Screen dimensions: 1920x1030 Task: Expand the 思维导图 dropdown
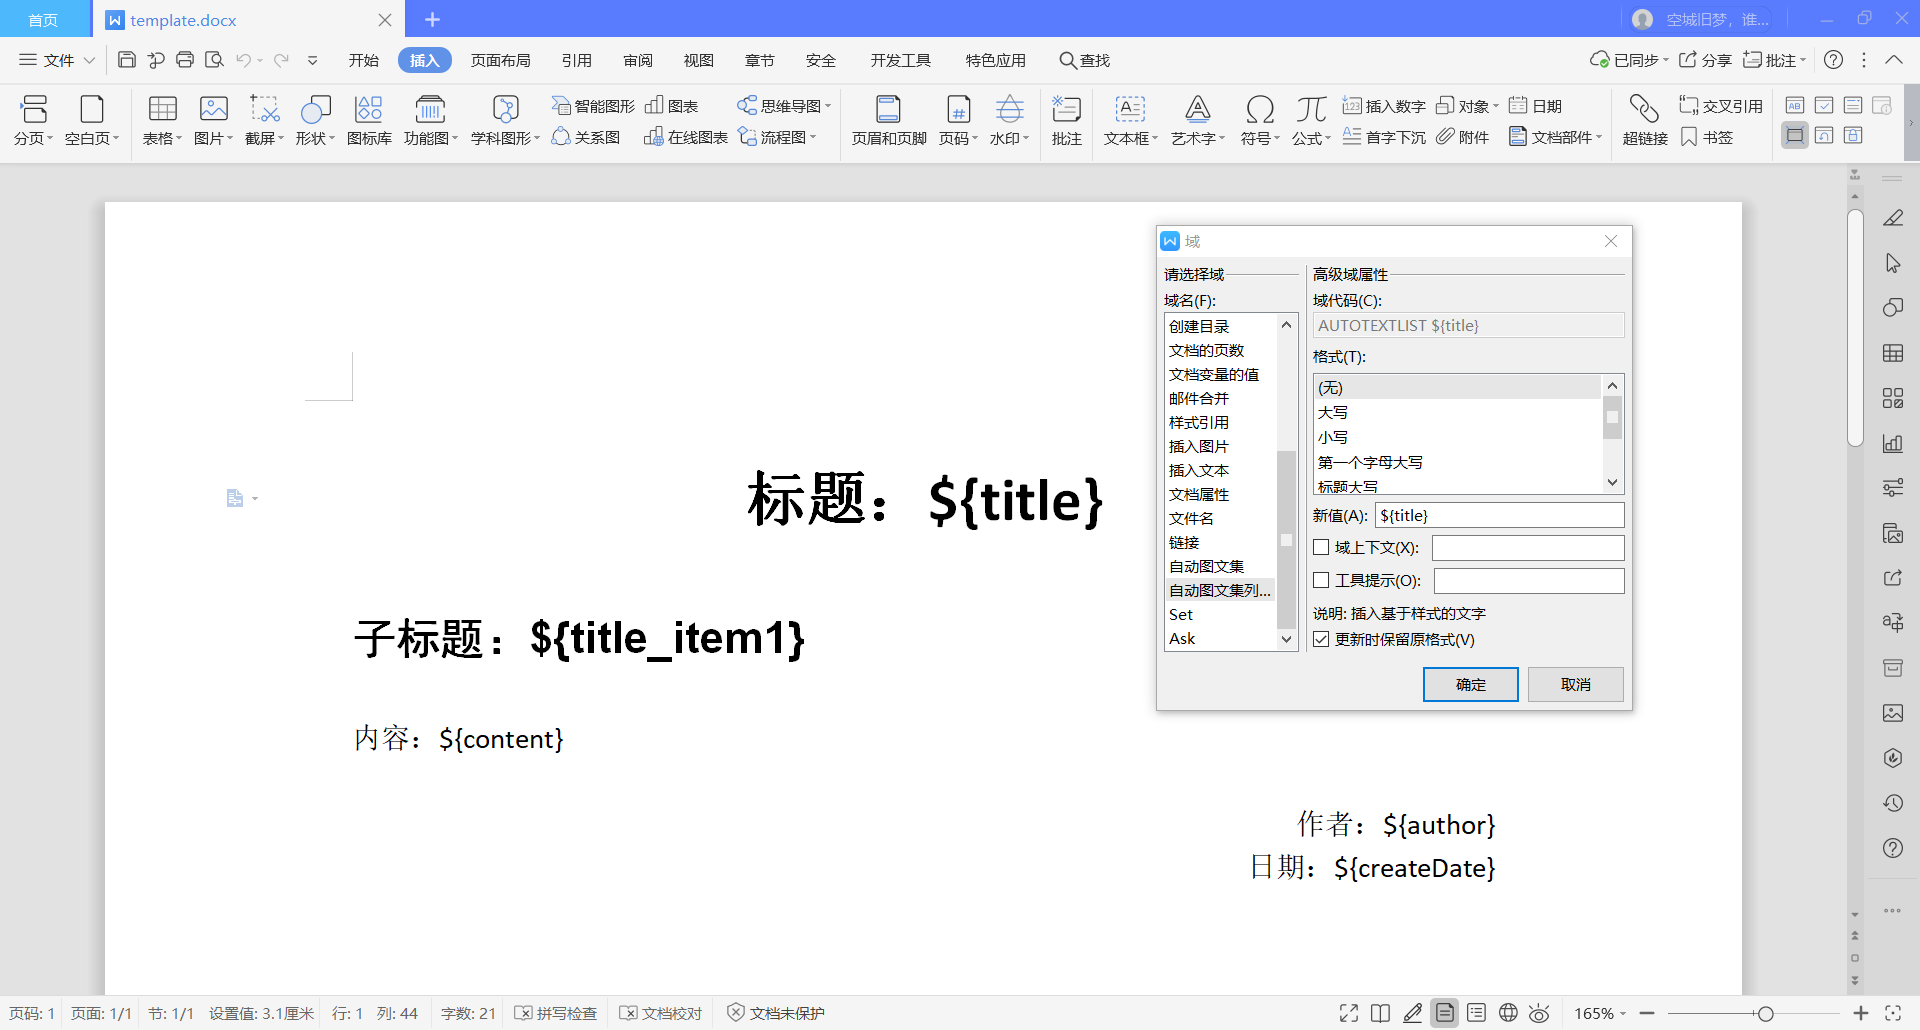point(828,106)
